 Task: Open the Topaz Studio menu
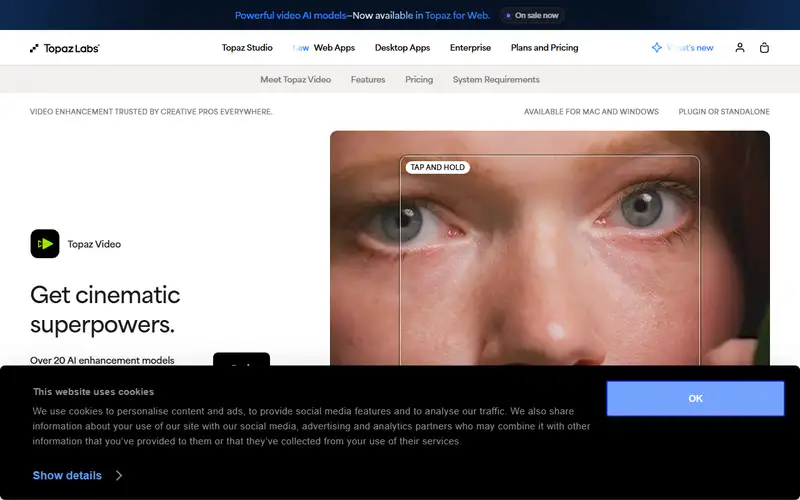(247, 47)
